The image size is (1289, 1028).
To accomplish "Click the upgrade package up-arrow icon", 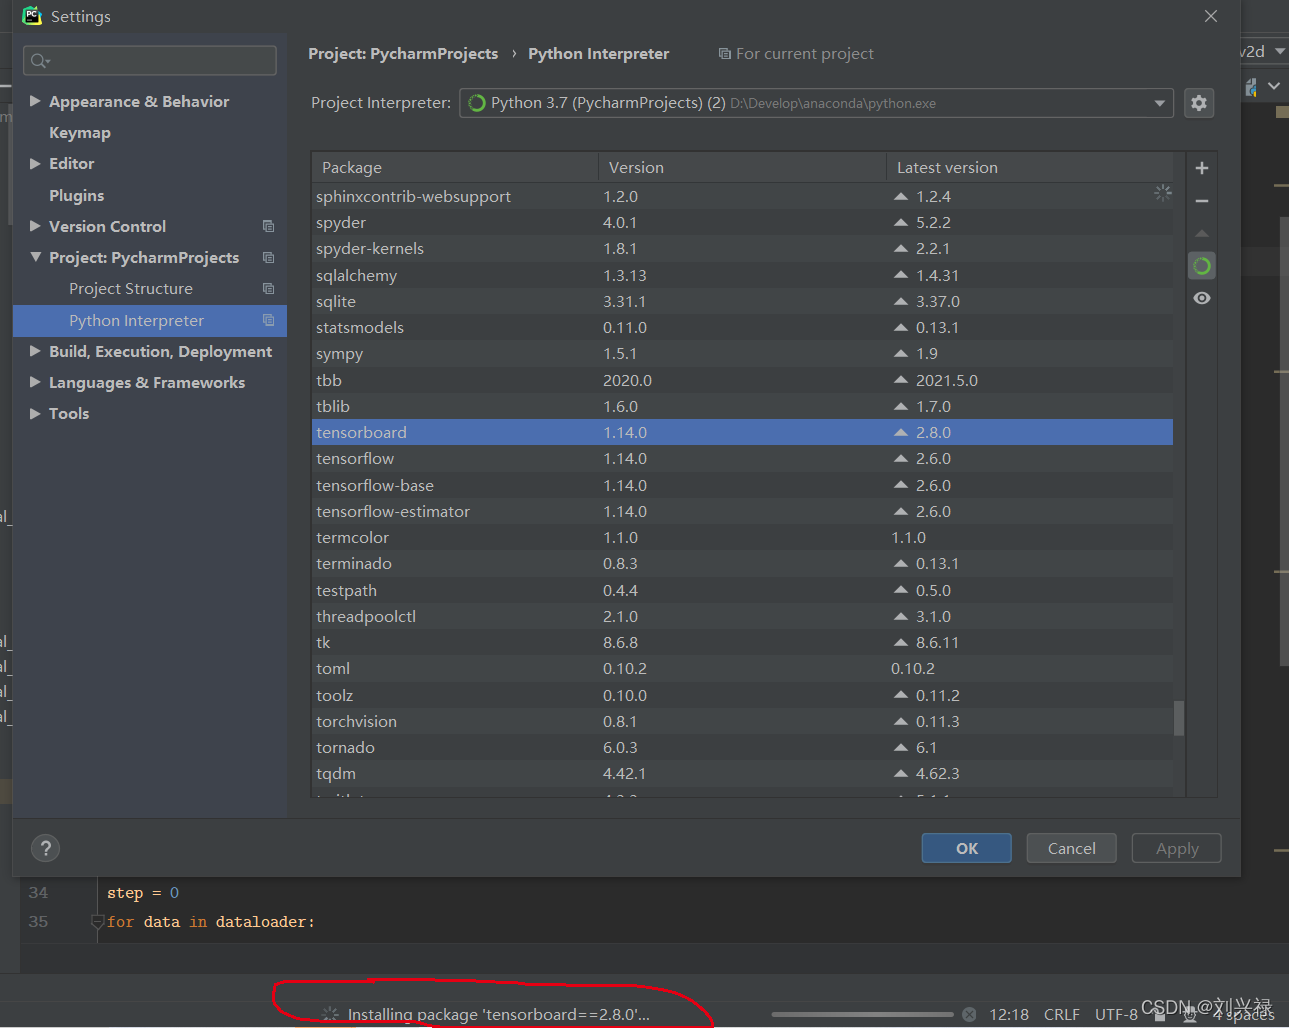I will pyautogui.click(x=1202, y=233).
